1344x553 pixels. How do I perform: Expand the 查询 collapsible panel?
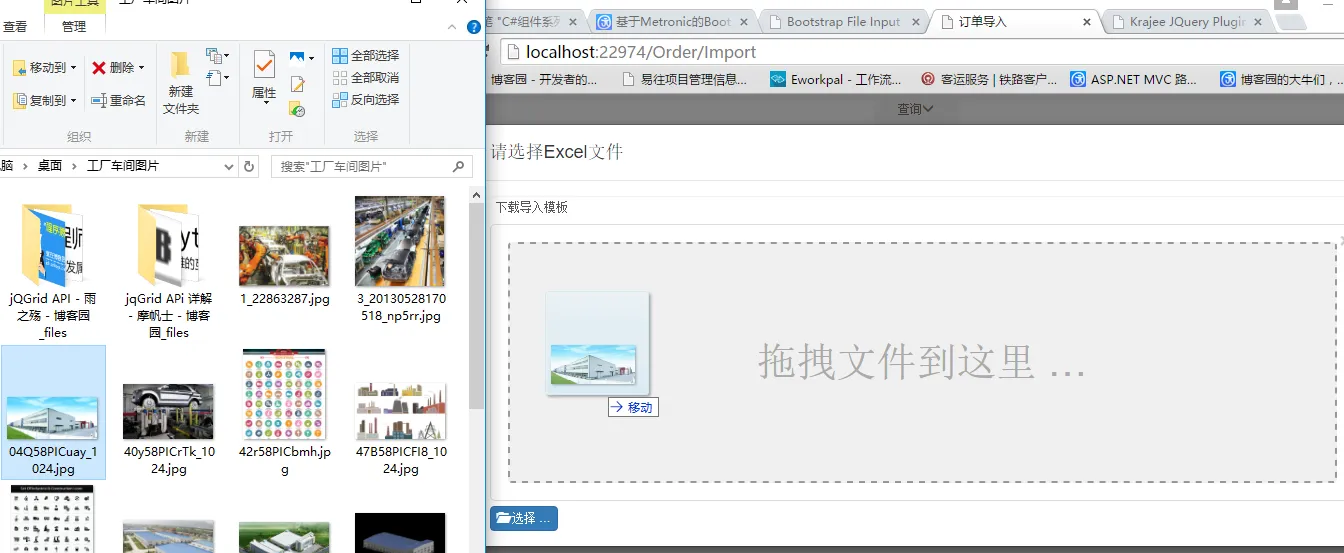coord(915,109)
